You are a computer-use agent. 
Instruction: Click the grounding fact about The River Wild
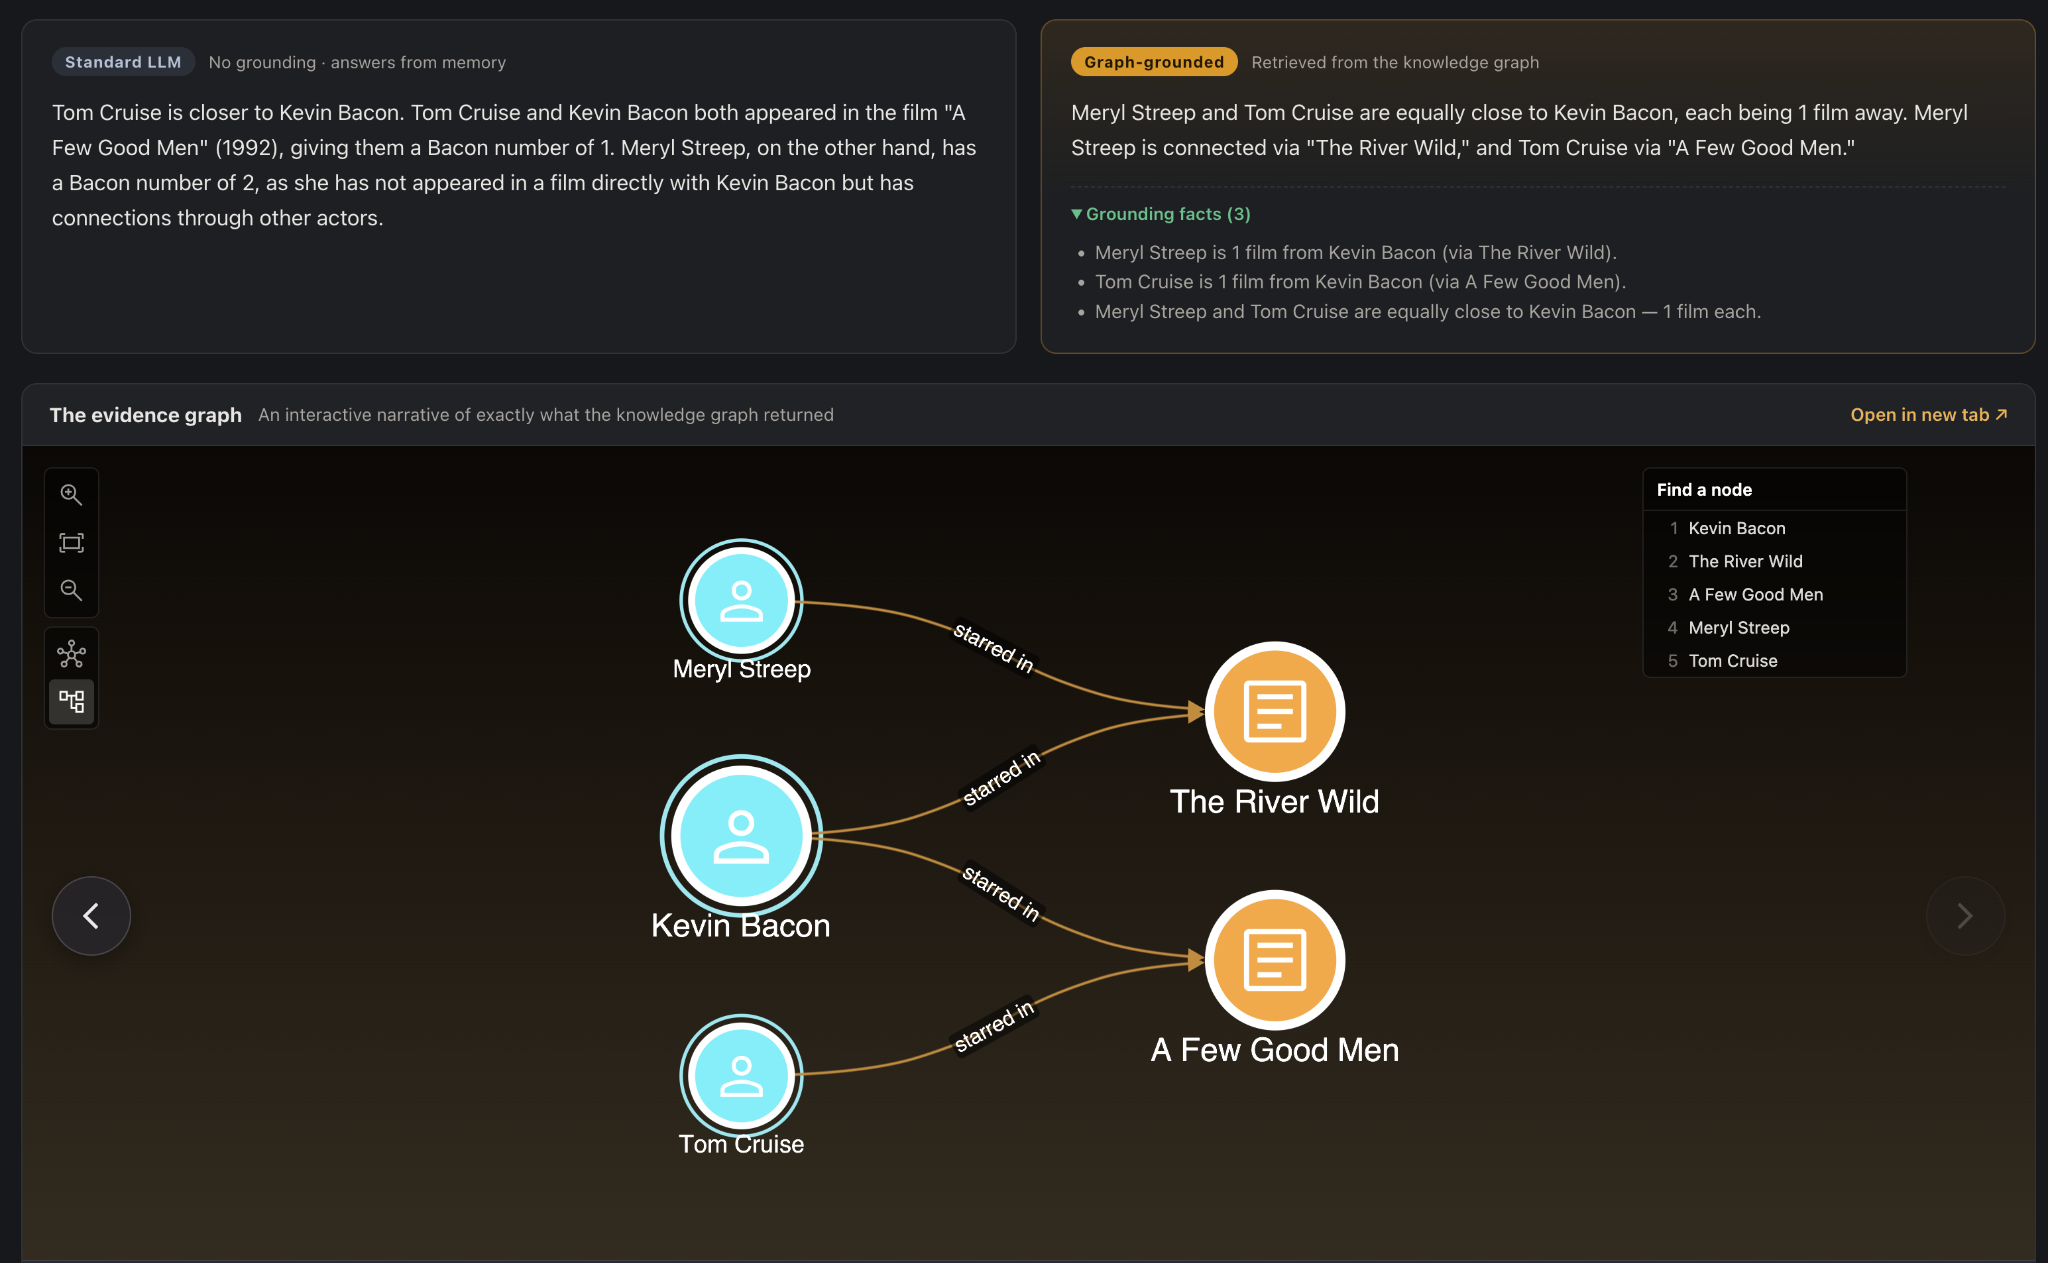click(1355, 253)
